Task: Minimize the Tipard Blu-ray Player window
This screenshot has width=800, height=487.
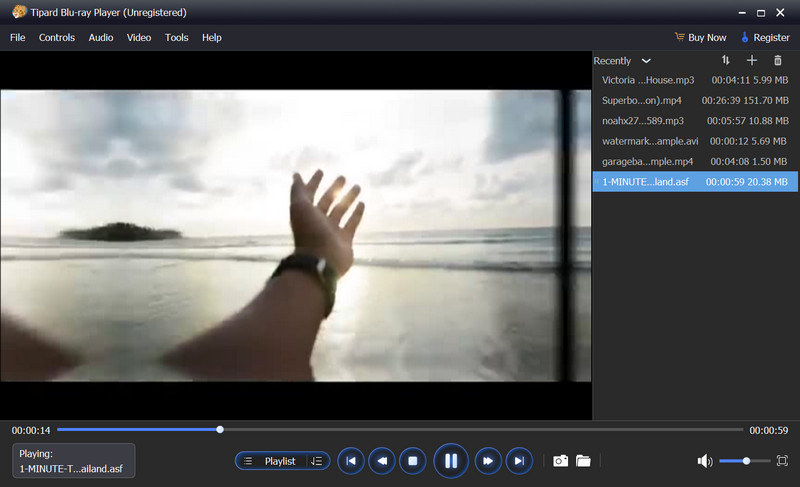Action: 742,13
